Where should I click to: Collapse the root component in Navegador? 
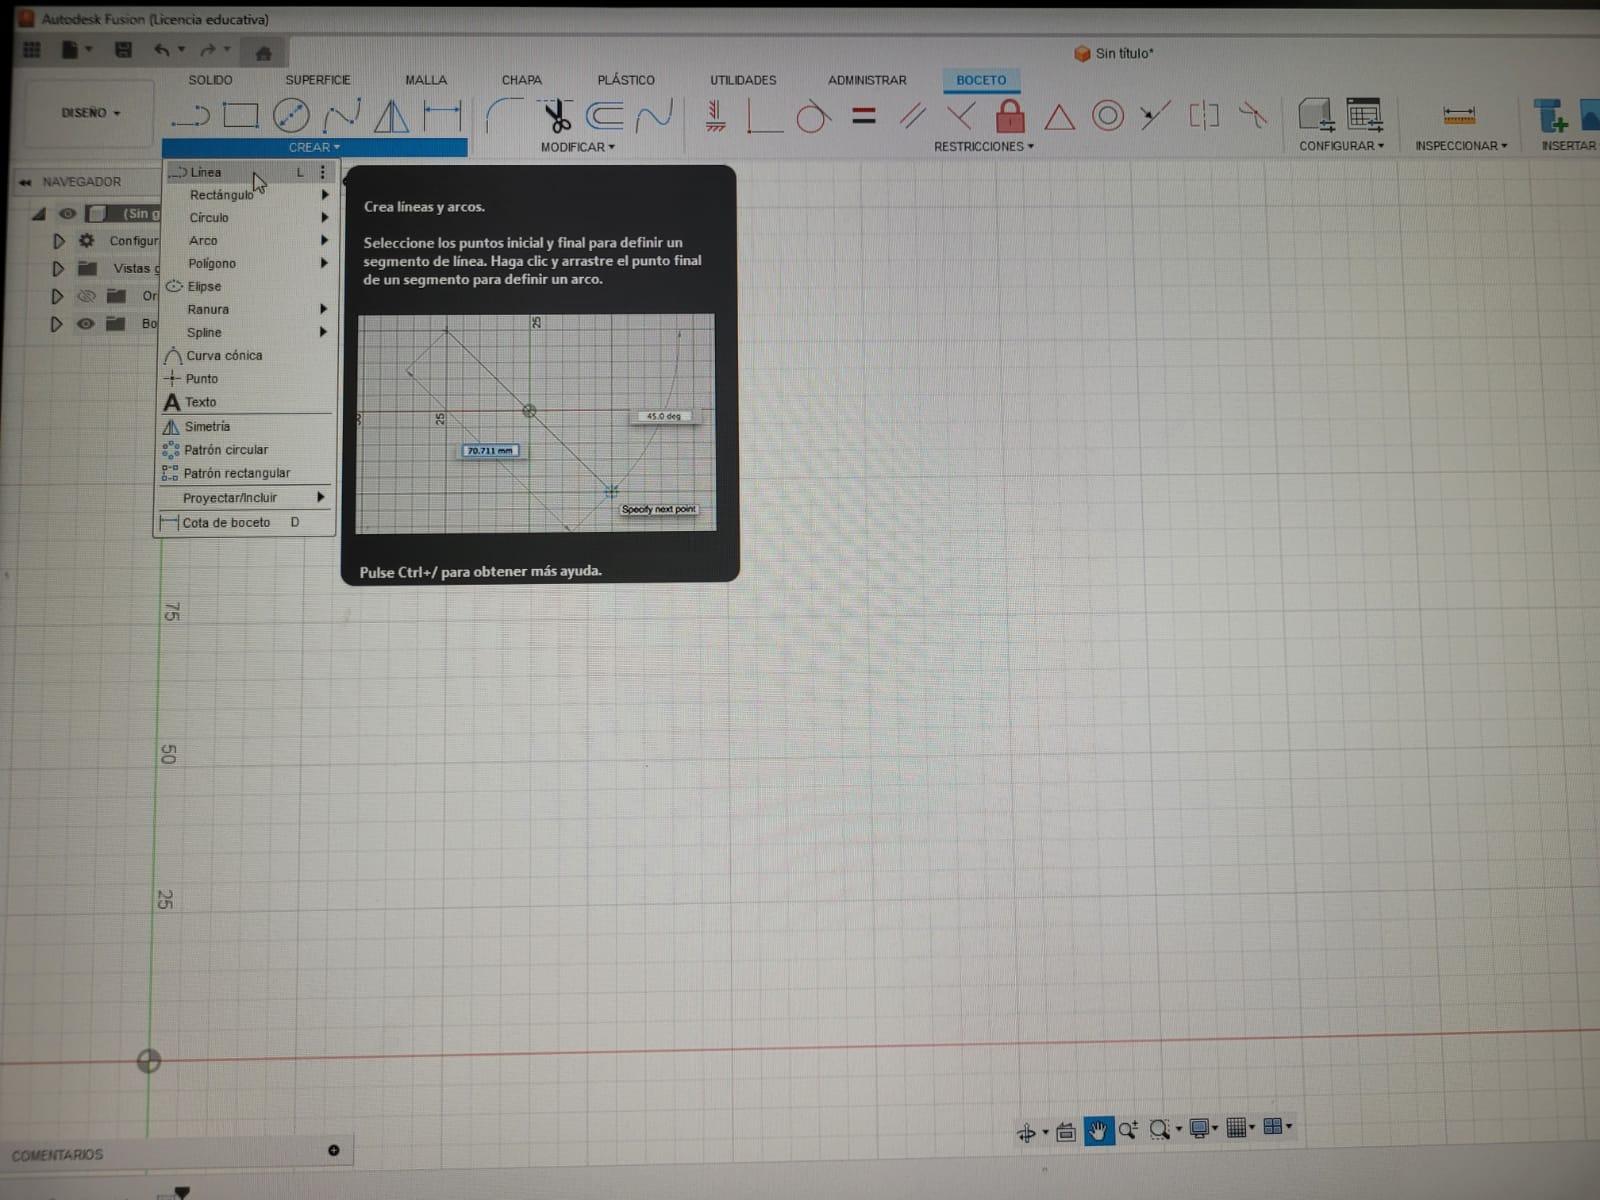39,214
